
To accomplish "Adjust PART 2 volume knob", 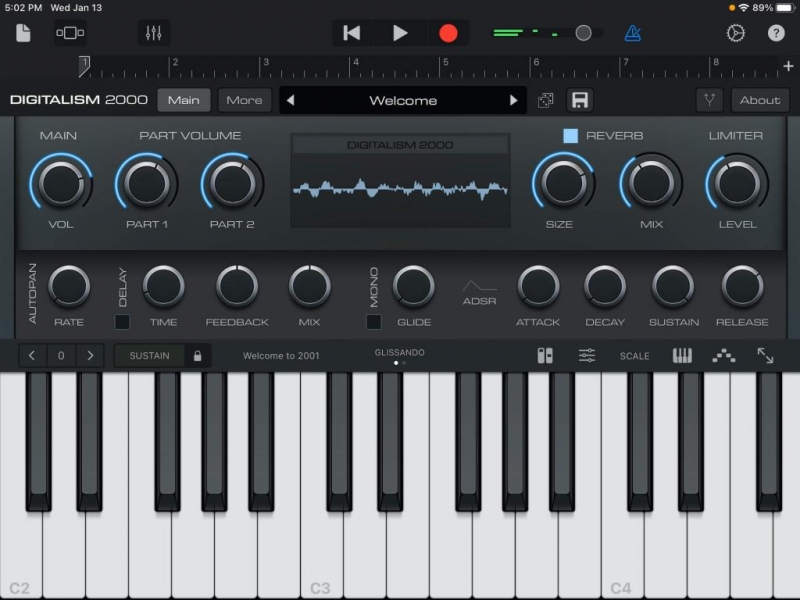I will coord(232,184).
